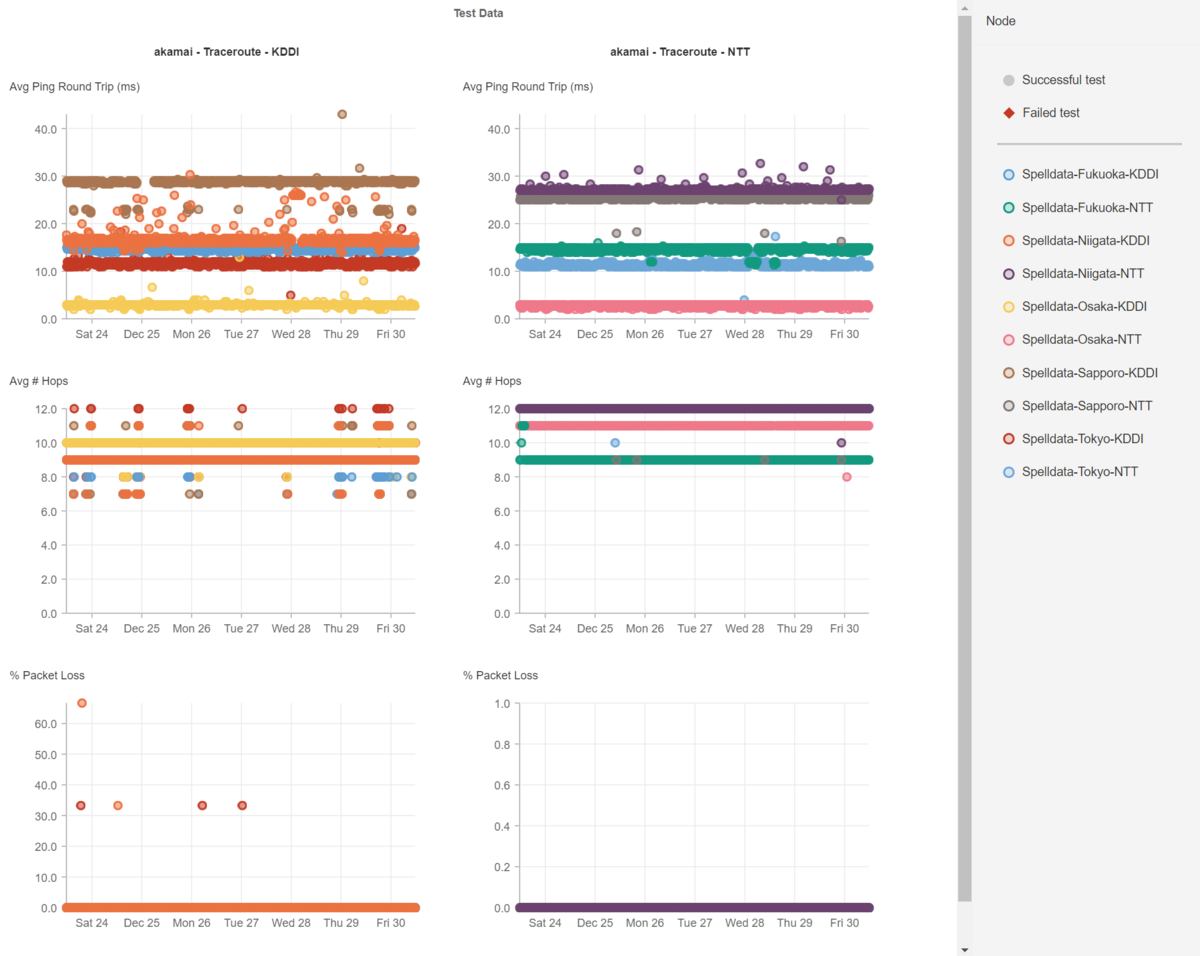Click NTT Avg Ping Round Trip (ms) label
The image size is (1200, 956).
click(528, 87)
